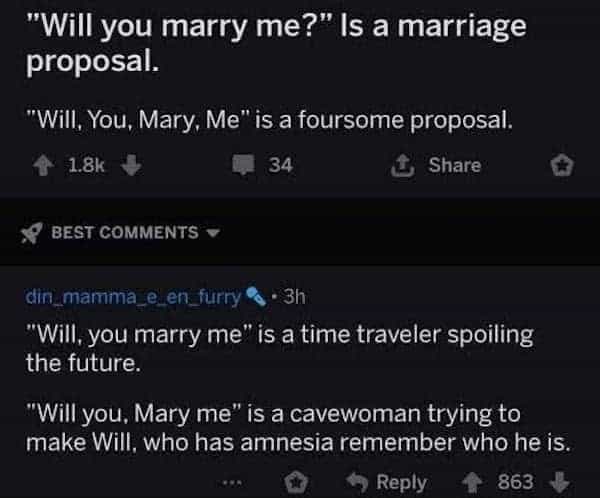600x498 pixels.
Task: Click the flair icon next to the username
Action: [256, 297]
